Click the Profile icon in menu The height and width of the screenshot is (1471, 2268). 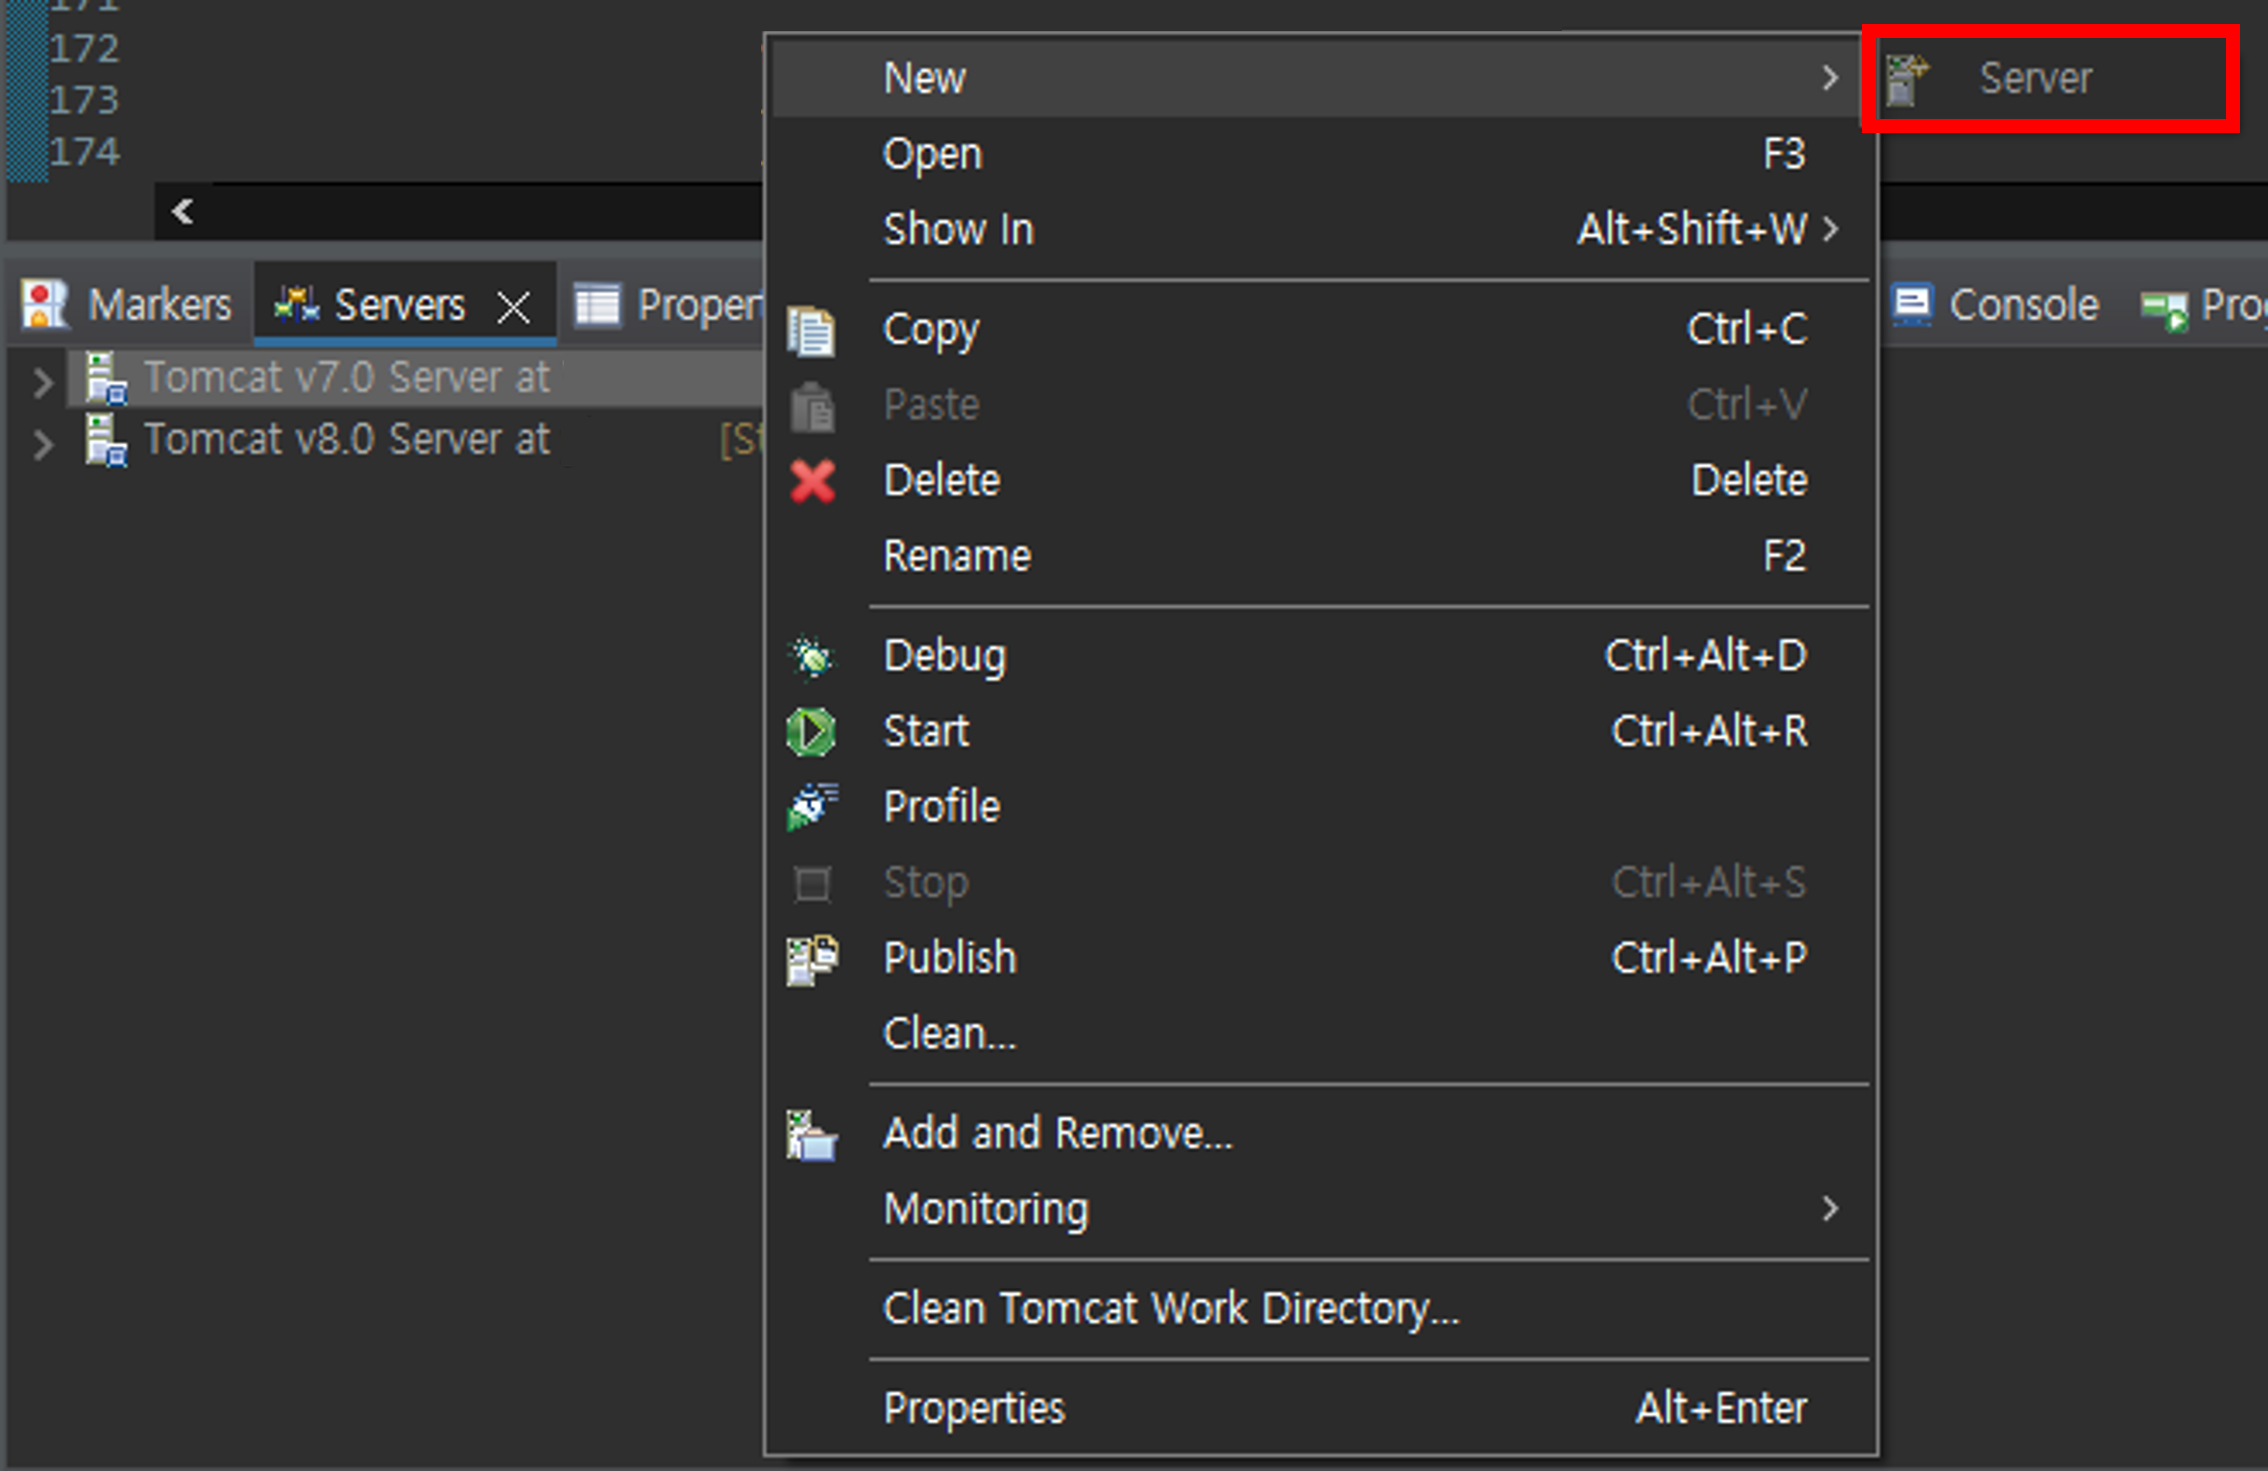point(811,807)
